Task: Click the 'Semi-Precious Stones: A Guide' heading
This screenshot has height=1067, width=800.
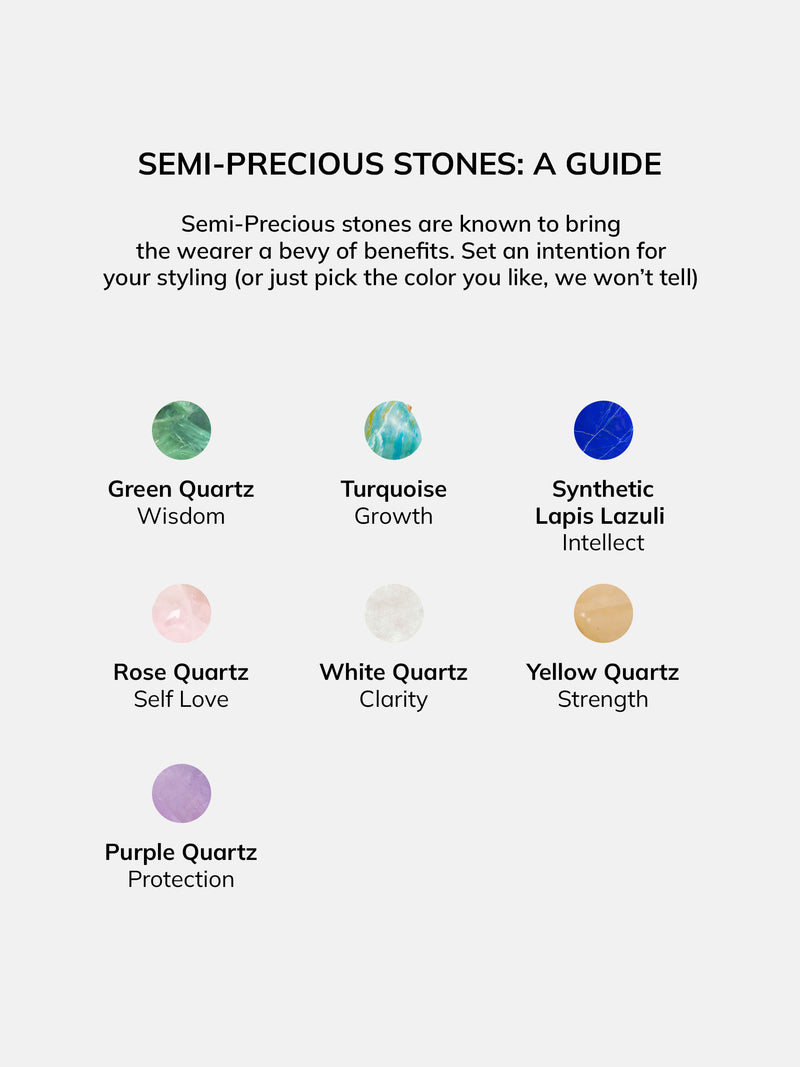Action: tap(400, 164)
